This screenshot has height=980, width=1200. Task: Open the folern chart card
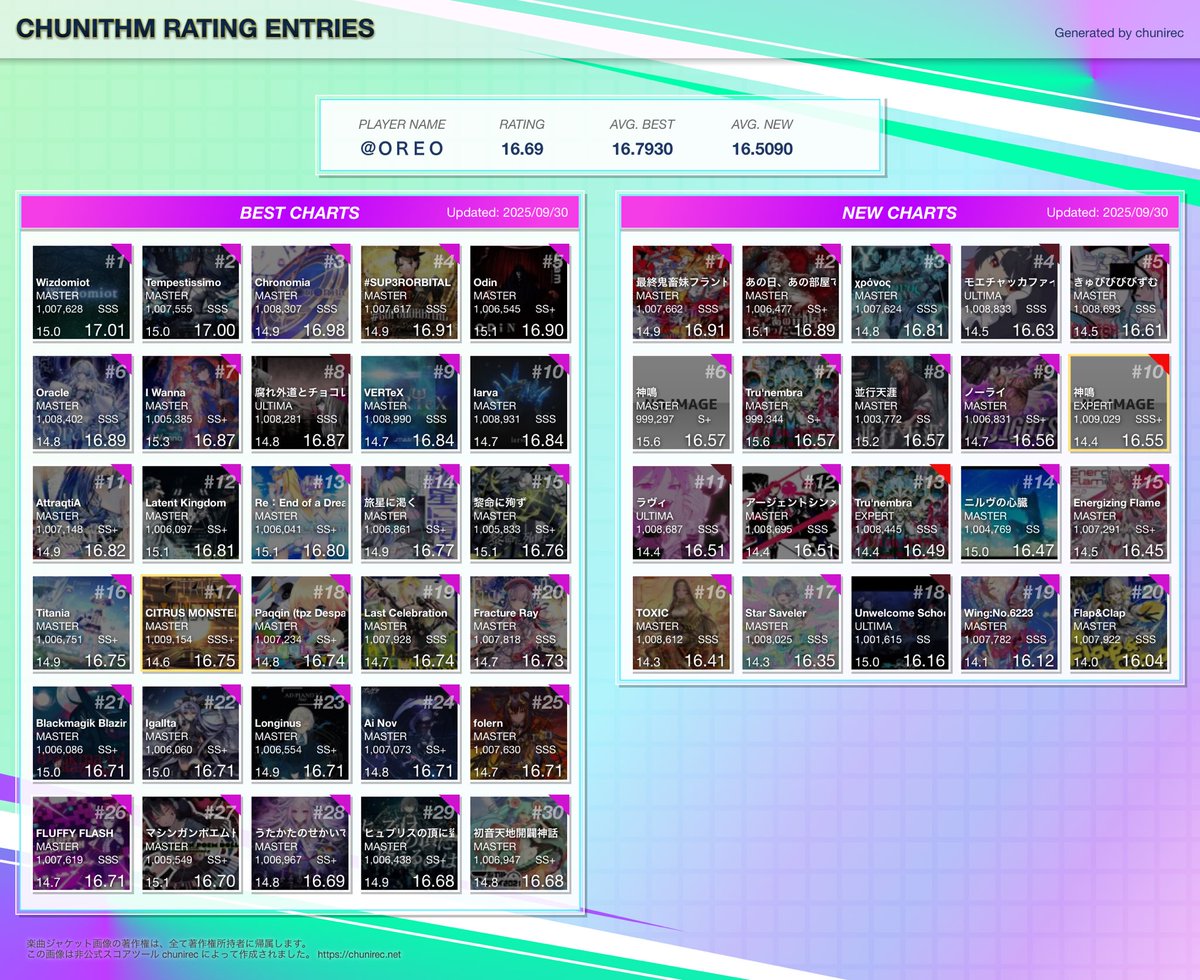pos(519,733)
